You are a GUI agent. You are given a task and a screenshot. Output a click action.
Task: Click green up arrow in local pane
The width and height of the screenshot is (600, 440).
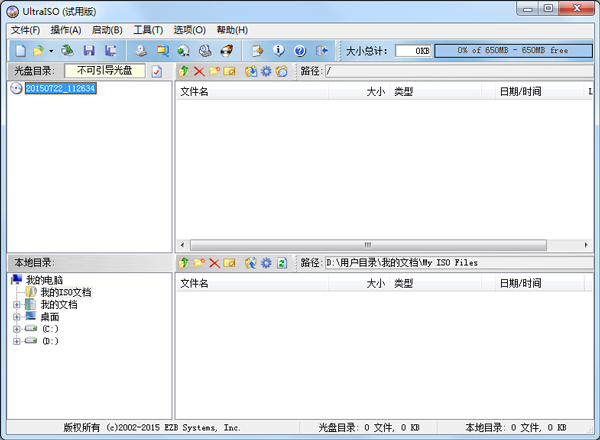tap(183, 263)
